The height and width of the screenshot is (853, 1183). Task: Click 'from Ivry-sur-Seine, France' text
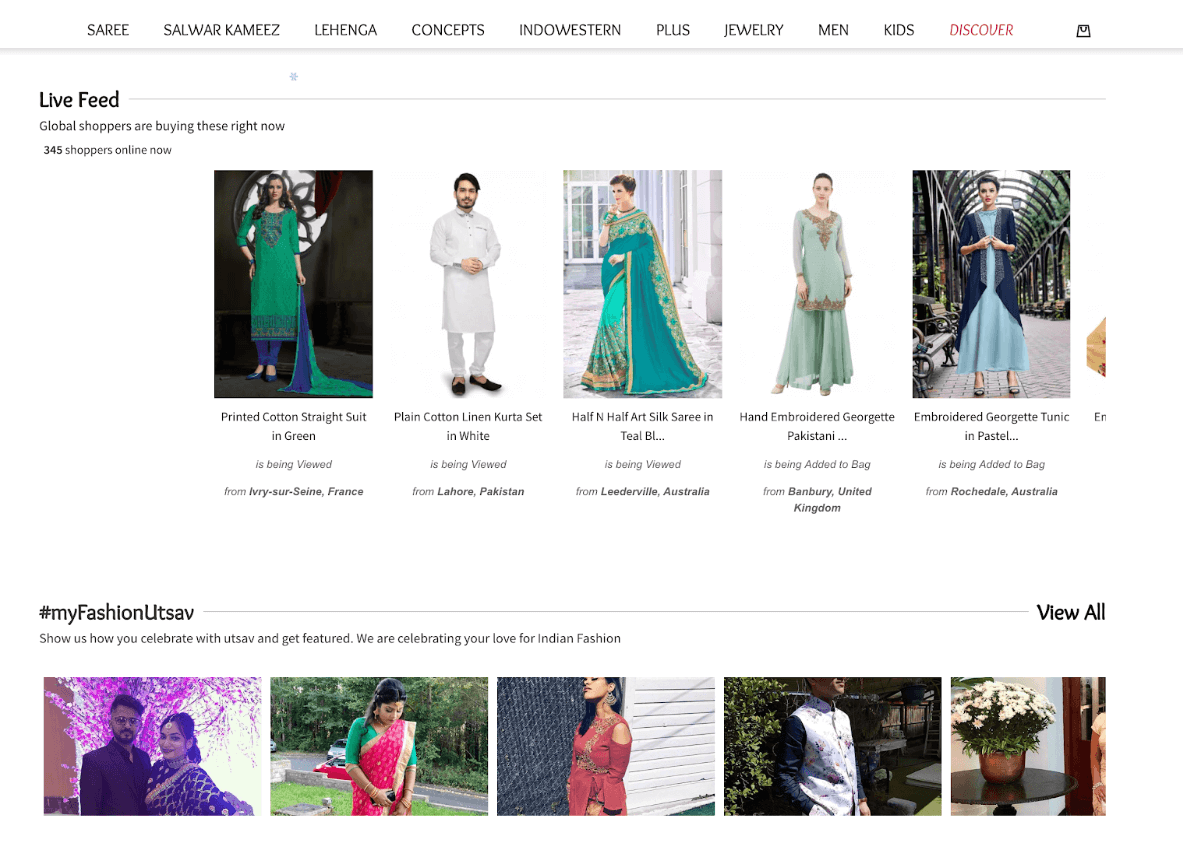pyautogui.click(x=293, y=492)
